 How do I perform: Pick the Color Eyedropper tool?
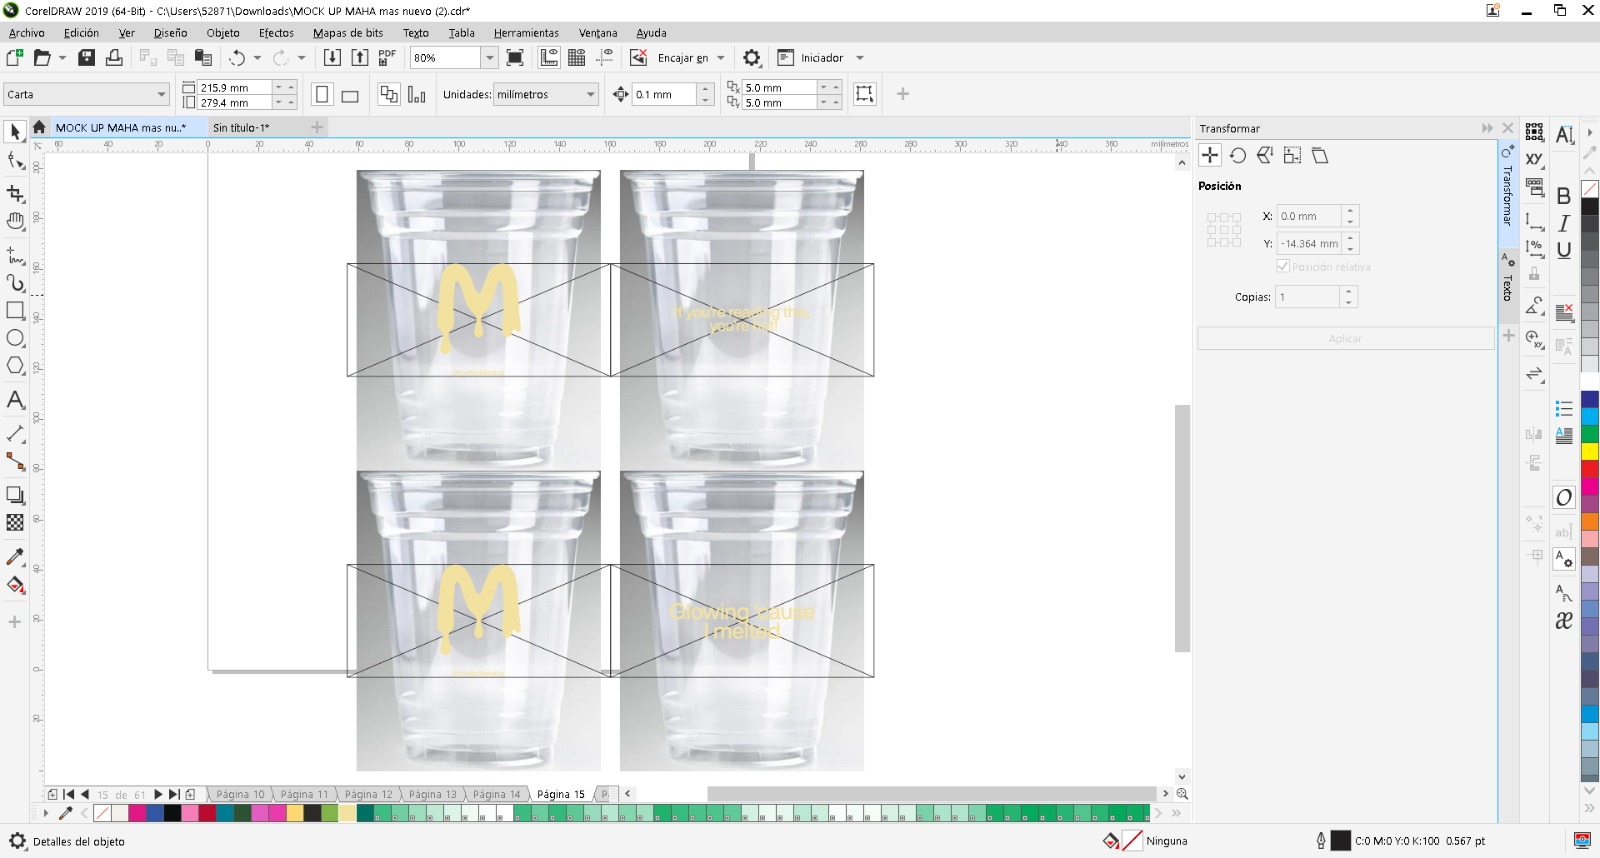(x=15, y=557)
